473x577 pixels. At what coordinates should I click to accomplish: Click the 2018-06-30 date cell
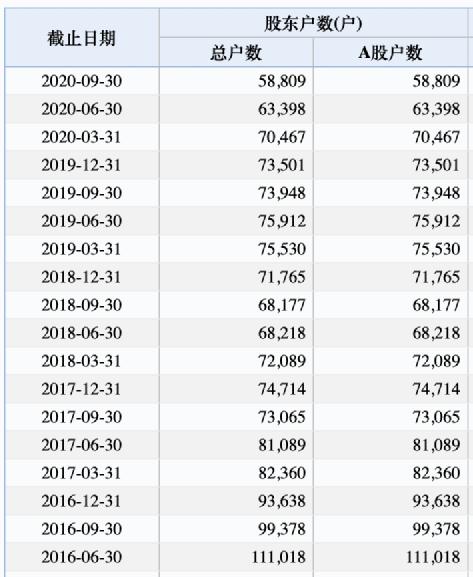[82, 333]
